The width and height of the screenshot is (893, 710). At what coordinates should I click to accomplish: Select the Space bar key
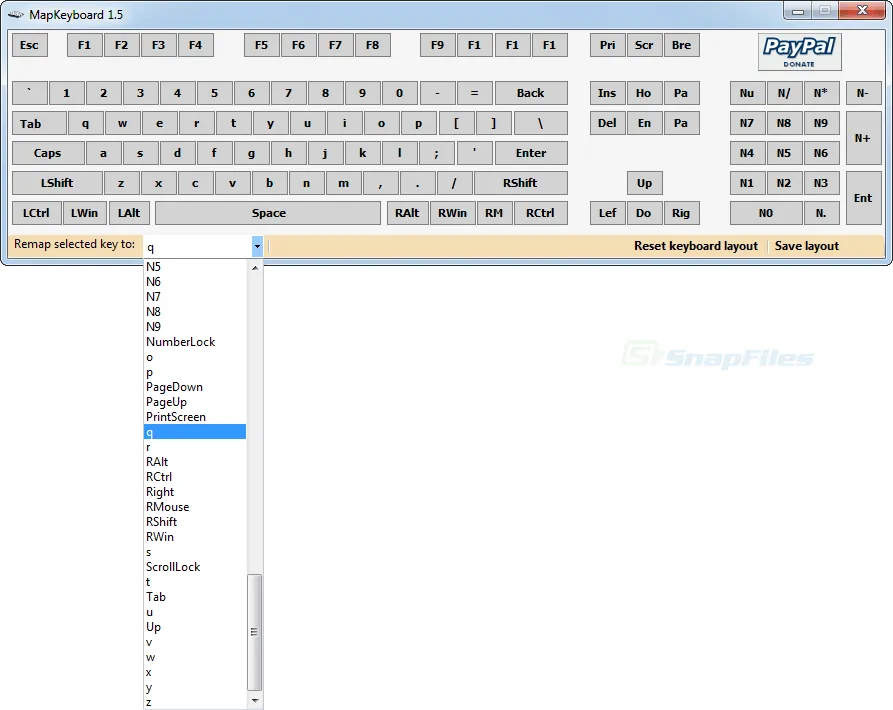pyautogui.click(x=268, y=213)
